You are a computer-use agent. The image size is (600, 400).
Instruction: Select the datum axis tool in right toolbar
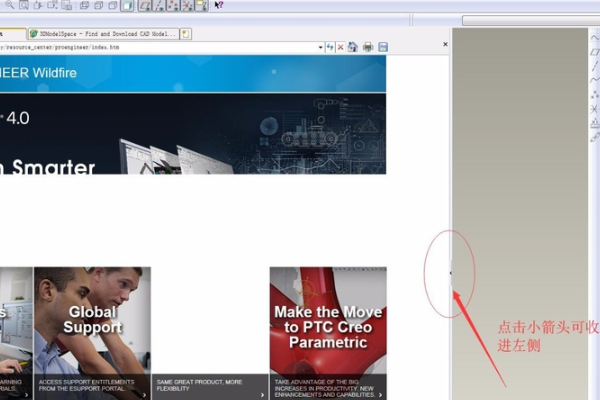click(x=594, y=67)
